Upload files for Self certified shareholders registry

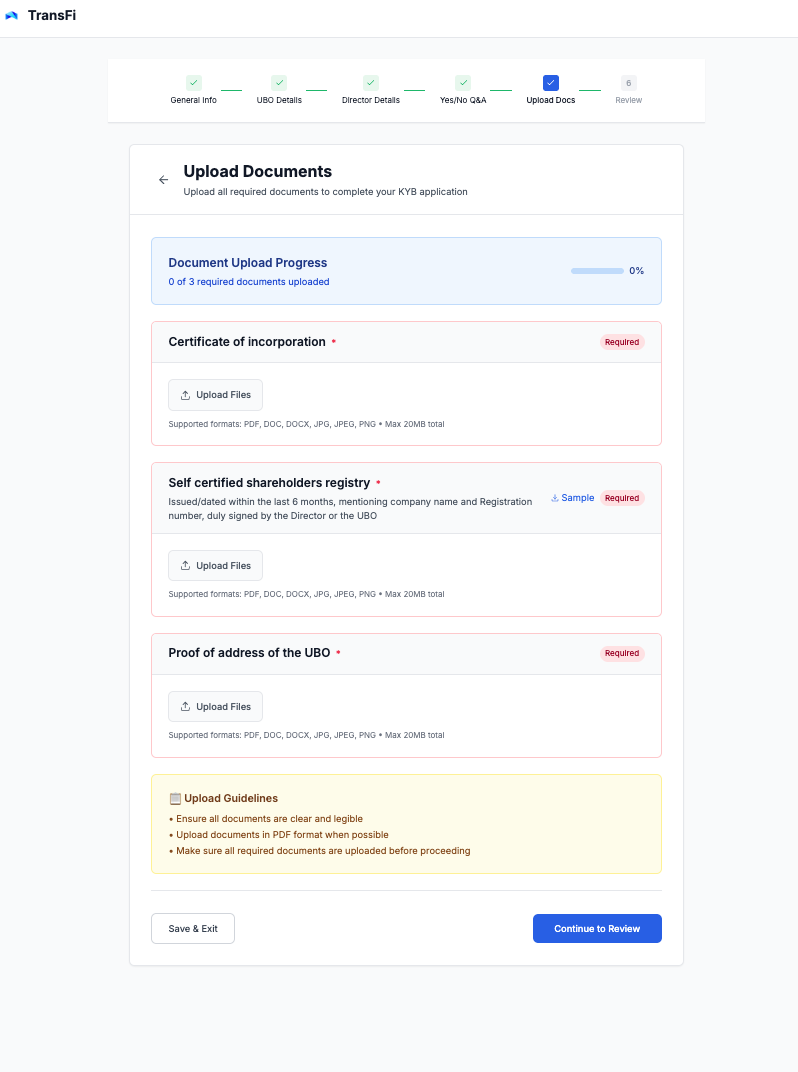(215, 566)
